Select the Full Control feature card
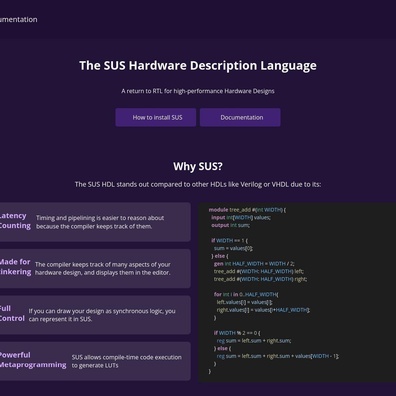 pos(95,315)
